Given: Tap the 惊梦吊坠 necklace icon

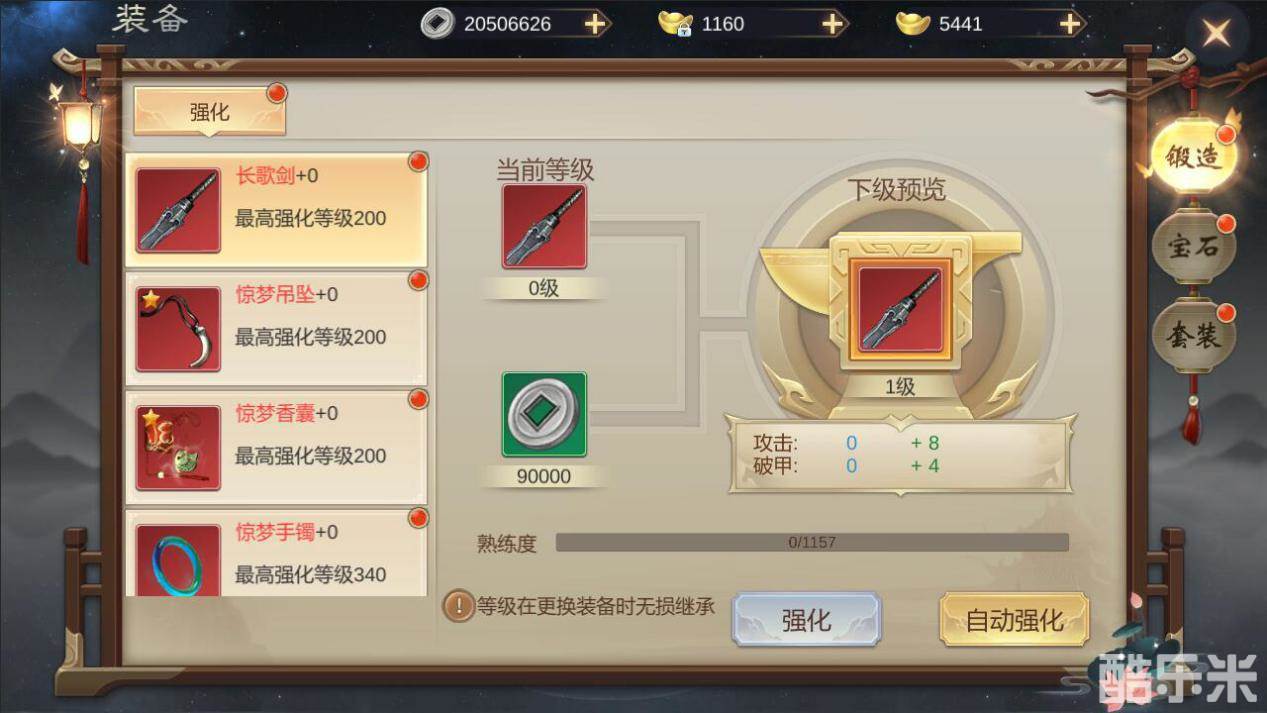Looking at the screenshot, I should pyautogui.click(x=178, y=329).
